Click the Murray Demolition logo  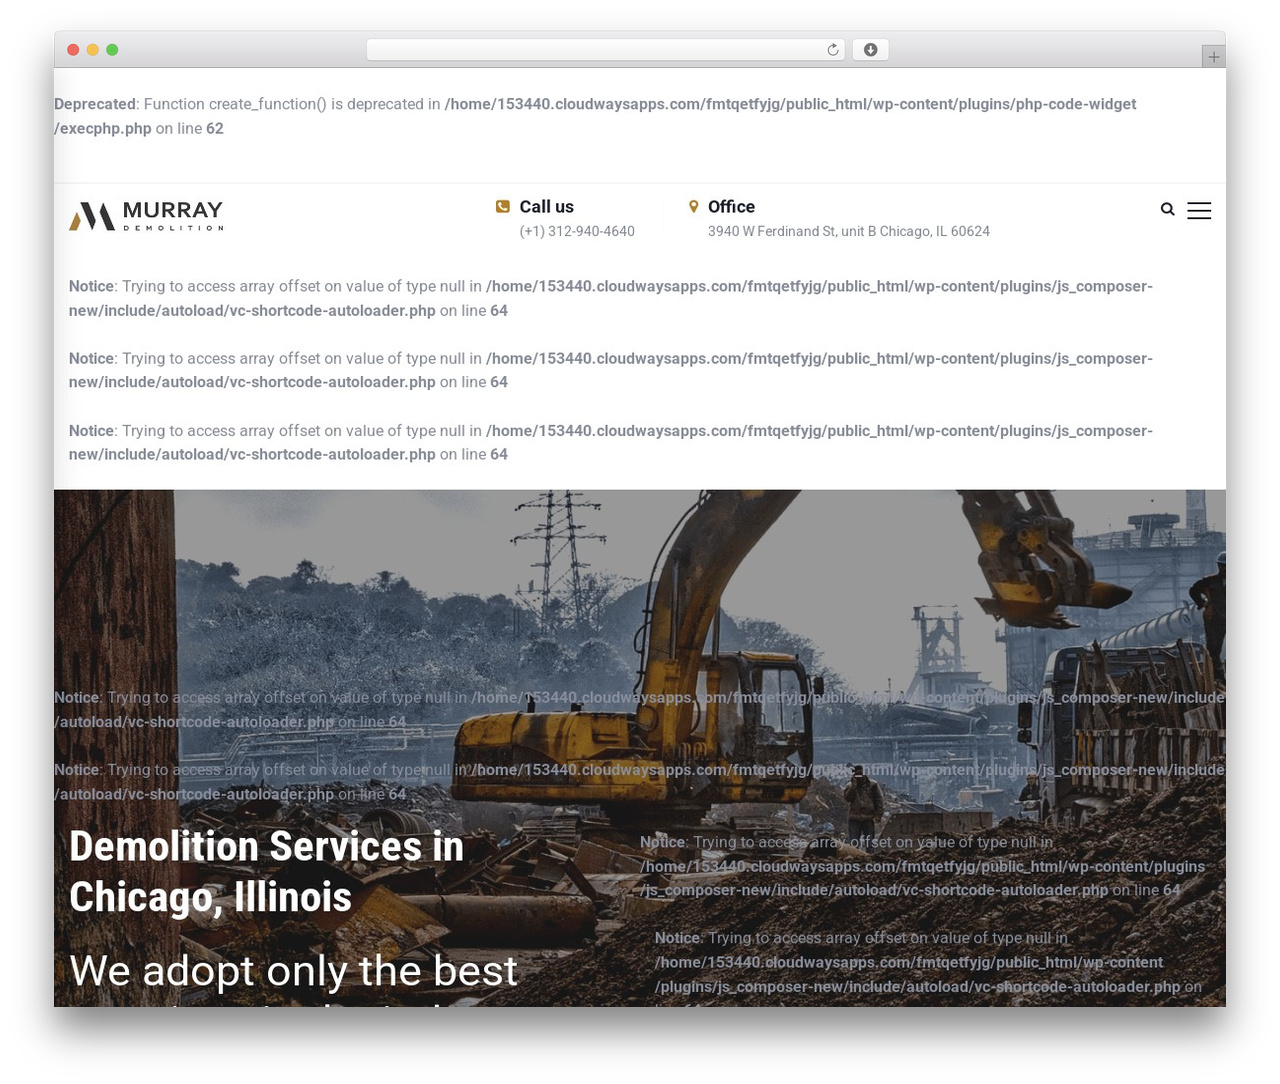tap(146, 215)
